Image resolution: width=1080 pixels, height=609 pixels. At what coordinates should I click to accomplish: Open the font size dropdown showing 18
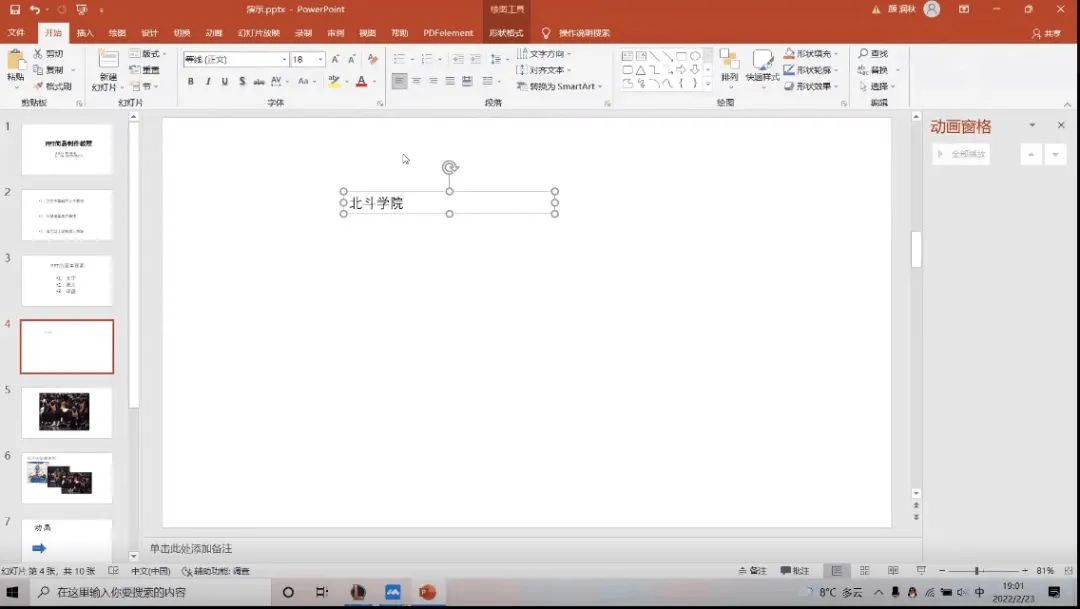coord(321,59)
